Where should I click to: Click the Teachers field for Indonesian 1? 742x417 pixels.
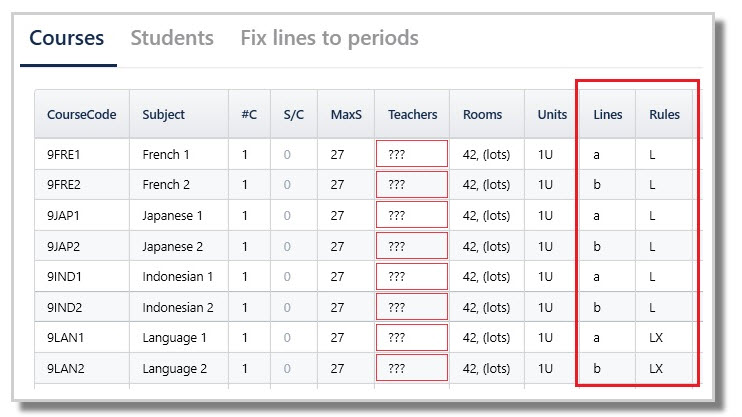[x=412, y=277]
